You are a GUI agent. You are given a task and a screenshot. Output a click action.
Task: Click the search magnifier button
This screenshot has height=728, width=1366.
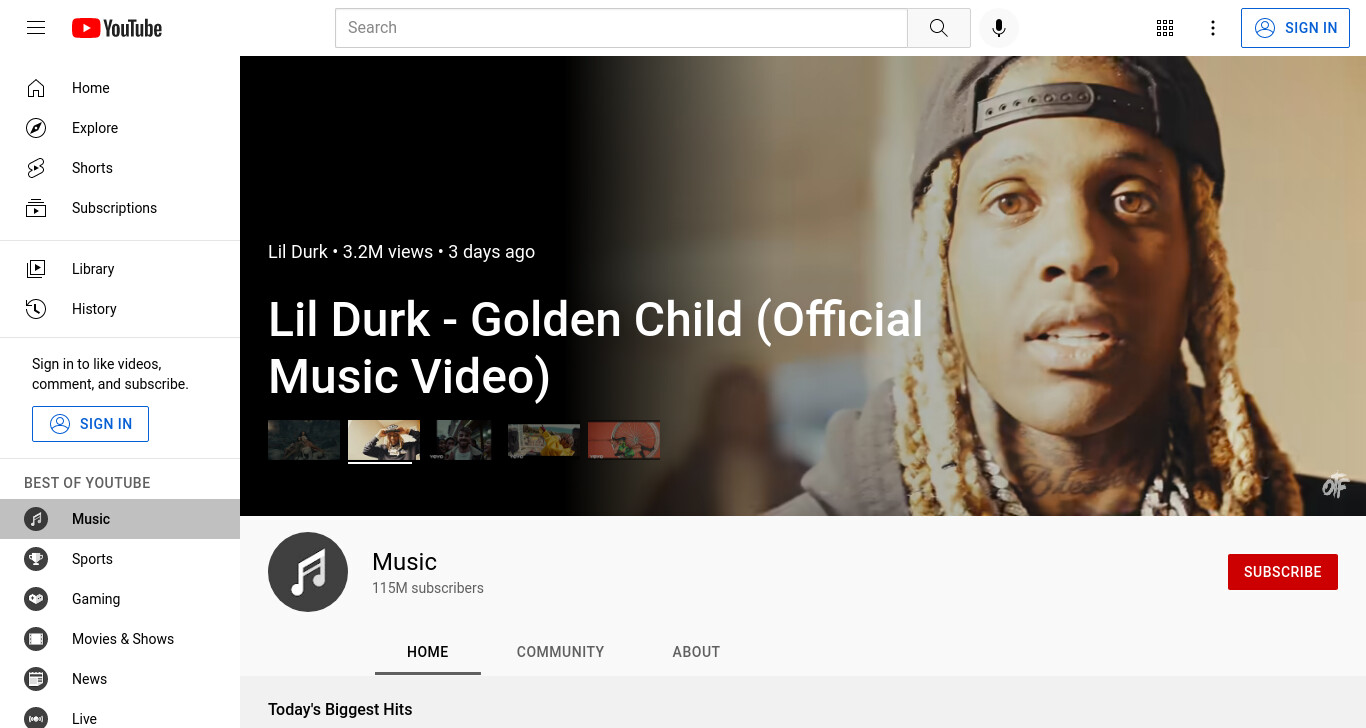point(938,28)
